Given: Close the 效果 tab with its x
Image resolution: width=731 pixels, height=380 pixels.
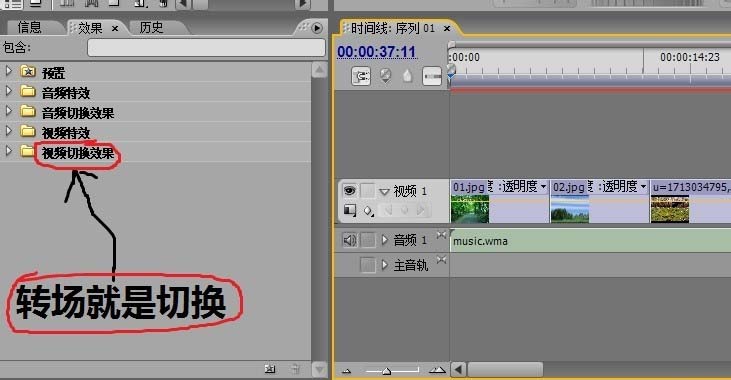Looking at the screenshot, I should pos(115,29).
